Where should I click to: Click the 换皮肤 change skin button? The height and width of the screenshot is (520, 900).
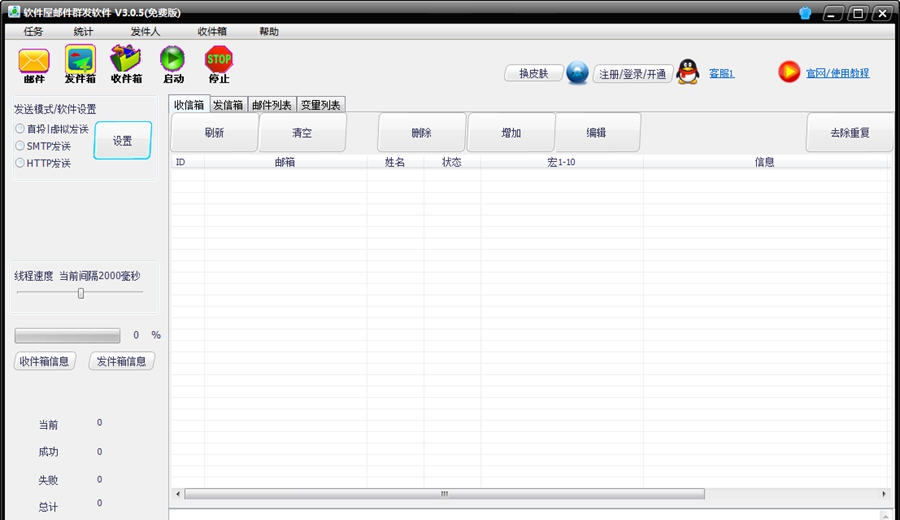(534, 73)
